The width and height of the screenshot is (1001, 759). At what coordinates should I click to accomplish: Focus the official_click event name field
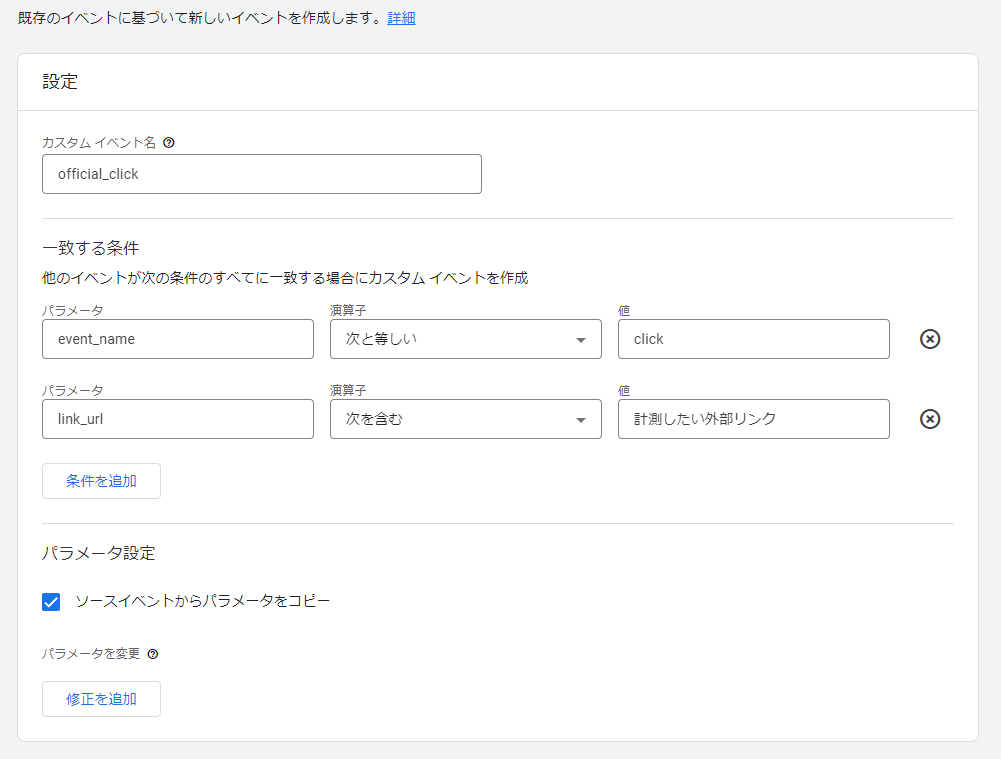(262, 174)
